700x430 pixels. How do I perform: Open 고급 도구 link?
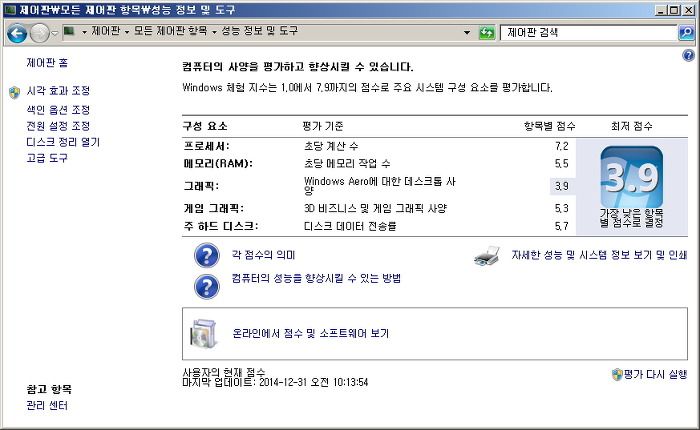47,158
